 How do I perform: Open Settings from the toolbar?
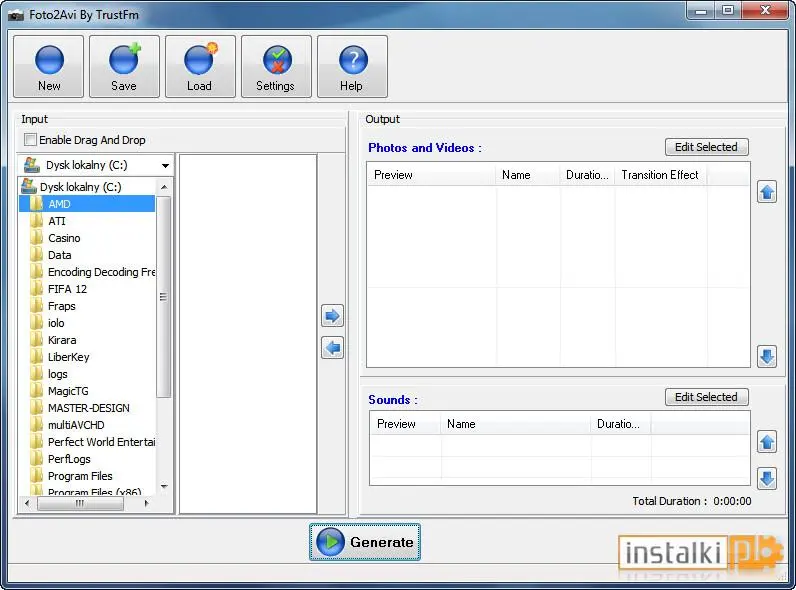point(276,67)
